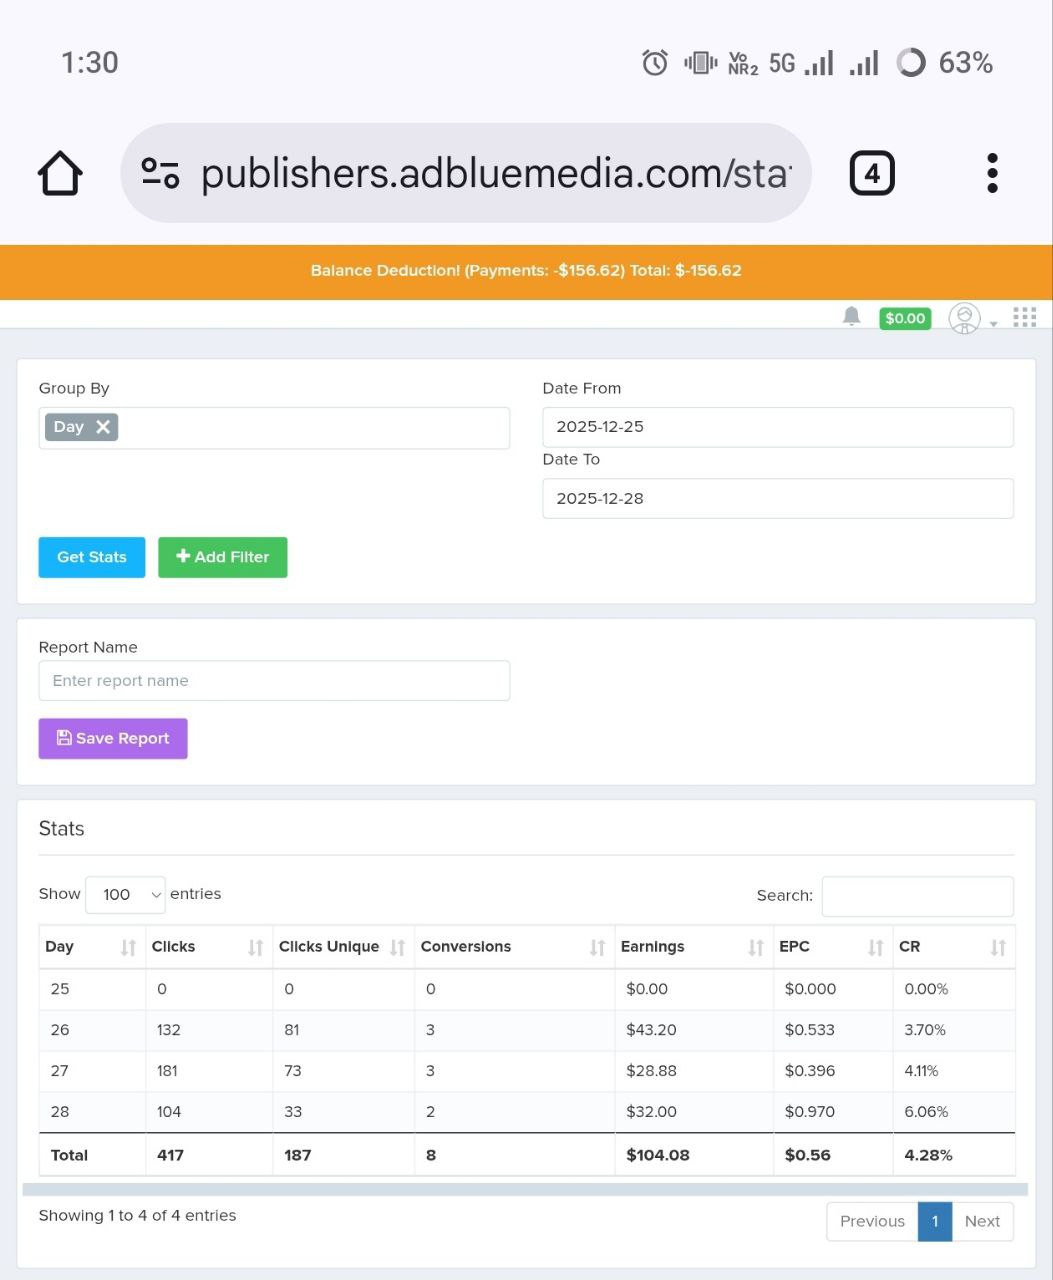Open the browser tab switcher showing 4
This screenshot has width=1053, height=1280.
coord(871,174)
